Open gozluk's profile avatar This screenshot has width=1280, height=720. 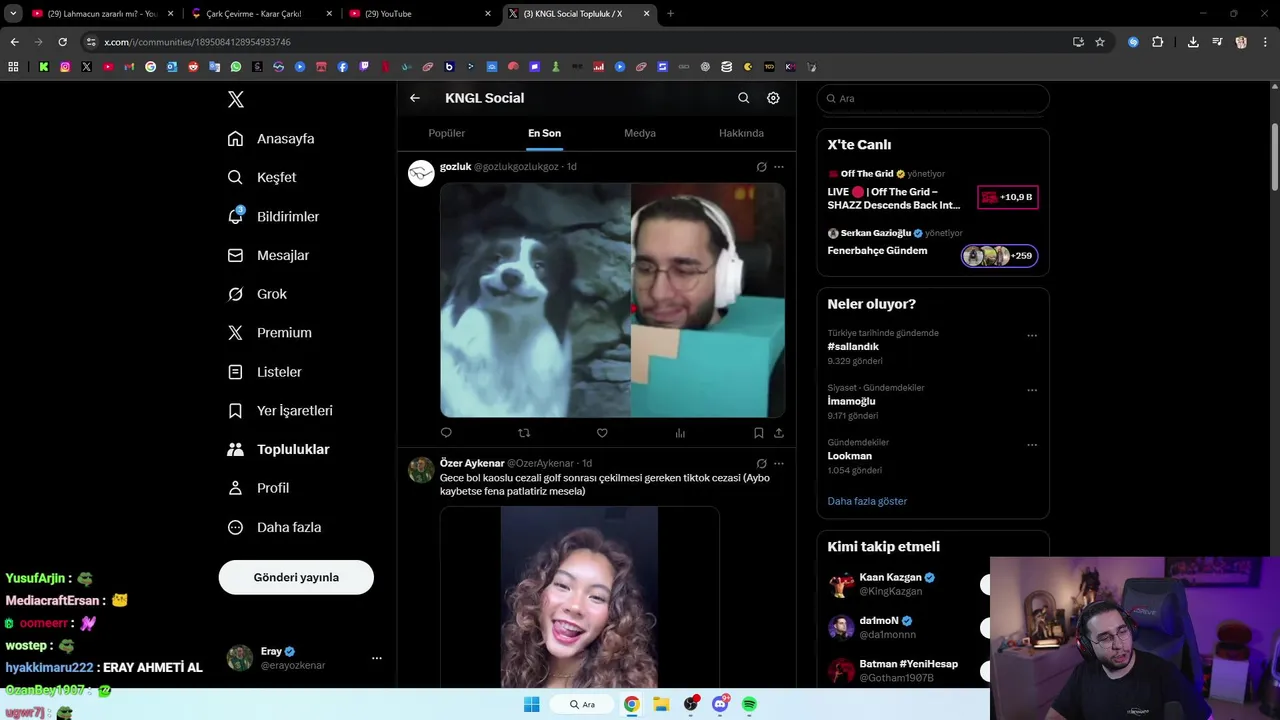point(421,173)
